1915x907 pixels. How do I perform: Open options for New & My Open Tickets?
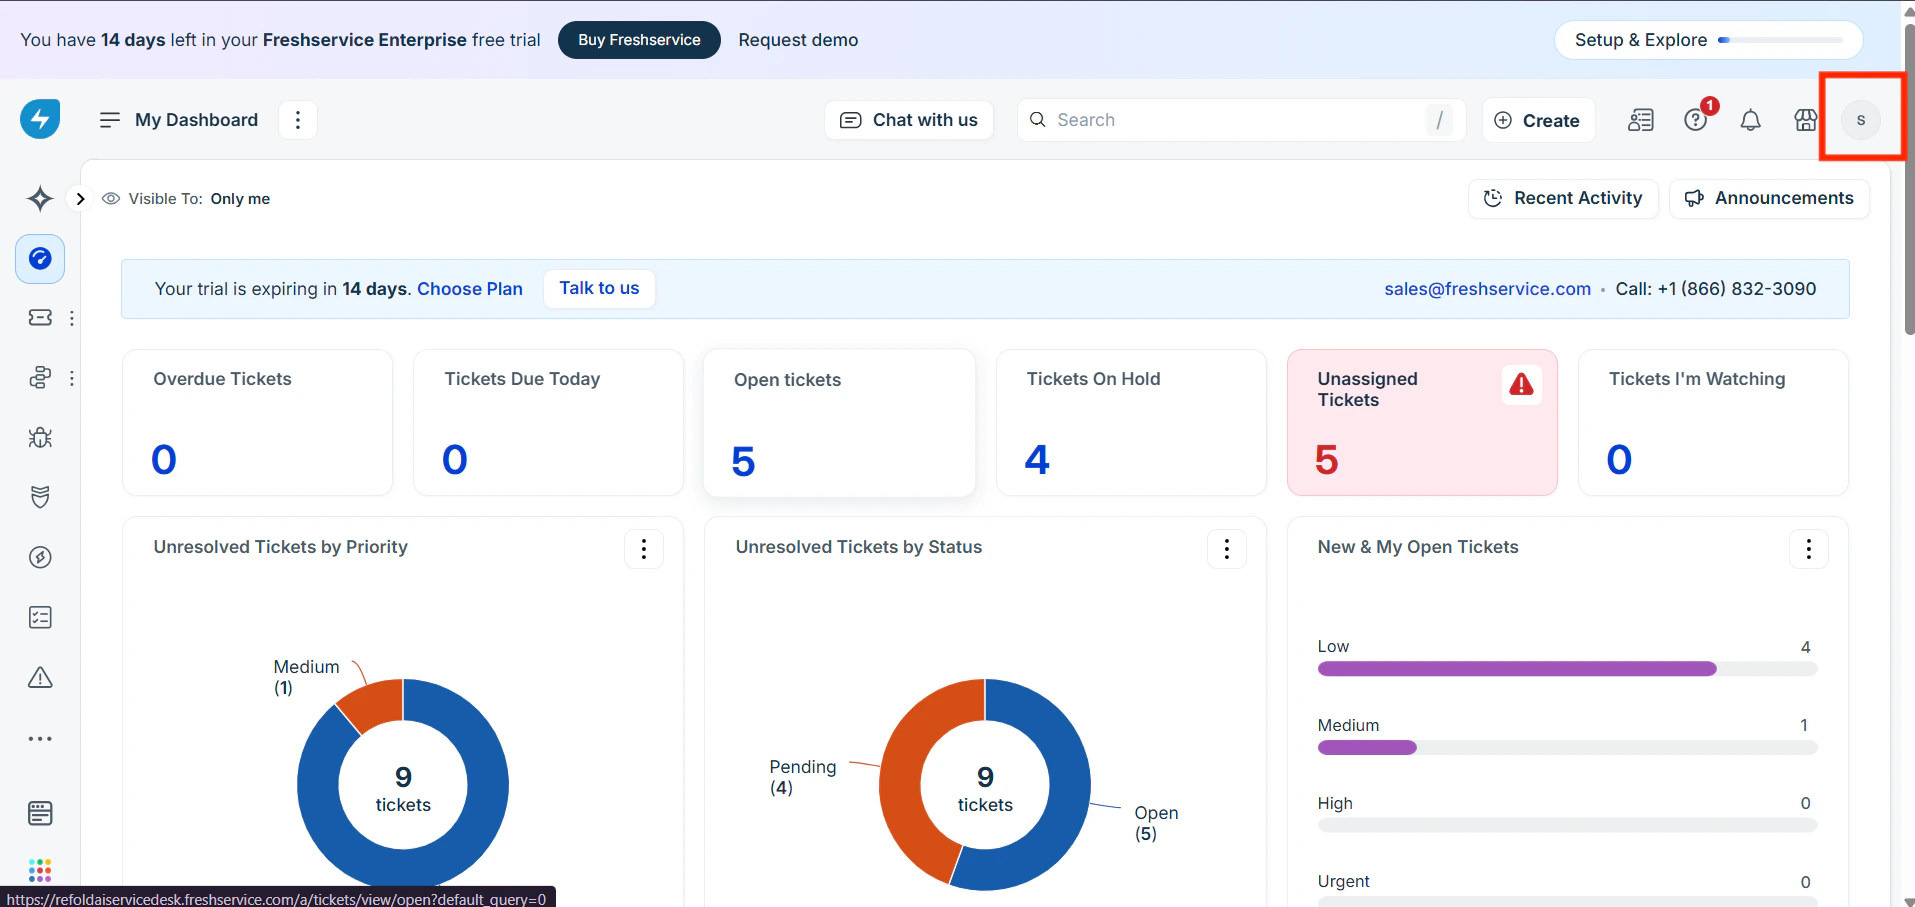pyautogui.click(x=1809, y=549)
